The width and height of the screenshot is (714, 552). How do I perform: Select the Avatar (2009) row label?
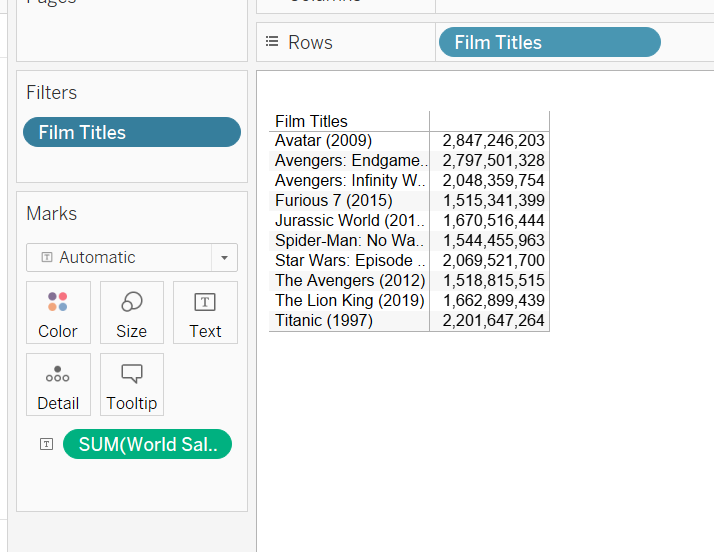click(x=323, y=140)
